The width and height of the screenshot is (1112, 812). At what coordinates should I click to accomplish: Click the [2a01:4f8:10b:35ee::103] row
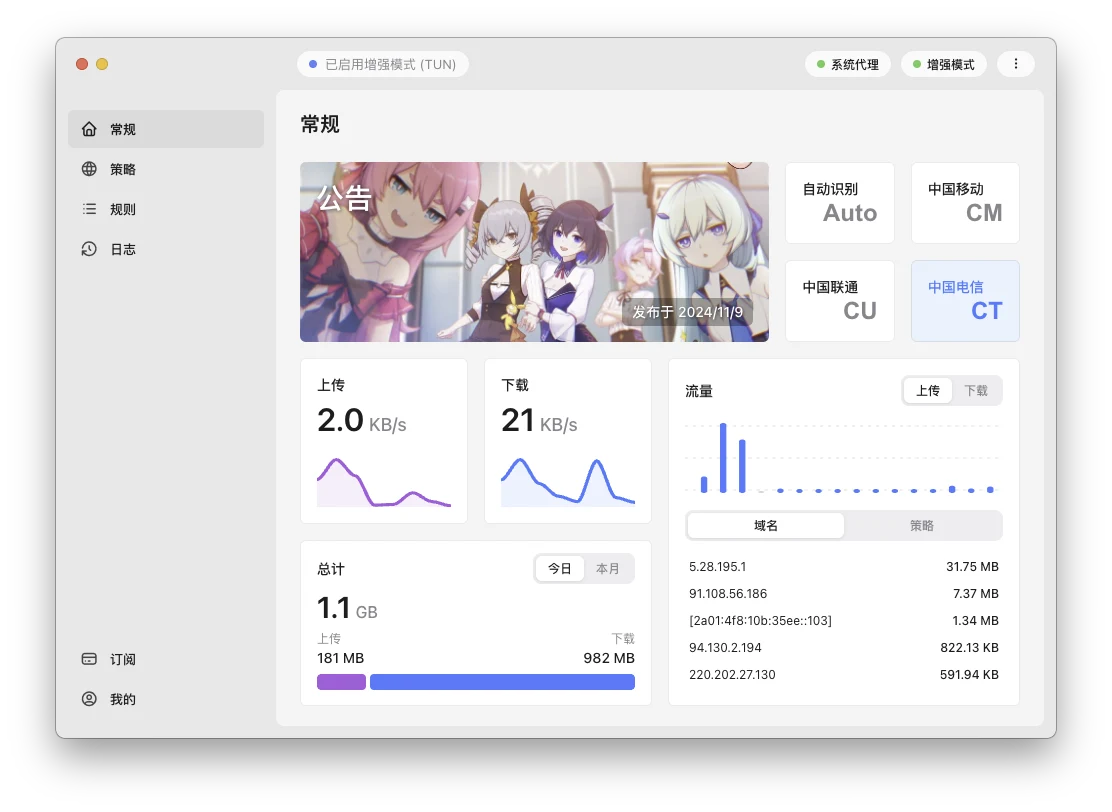[844, 621]
